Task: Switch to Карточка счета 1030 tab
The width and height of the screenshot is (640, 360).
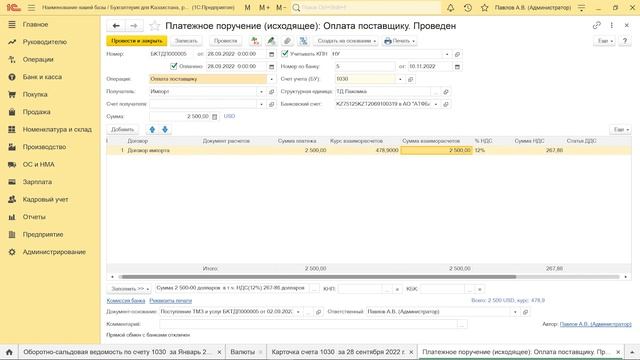Action: tap(338, 352)
